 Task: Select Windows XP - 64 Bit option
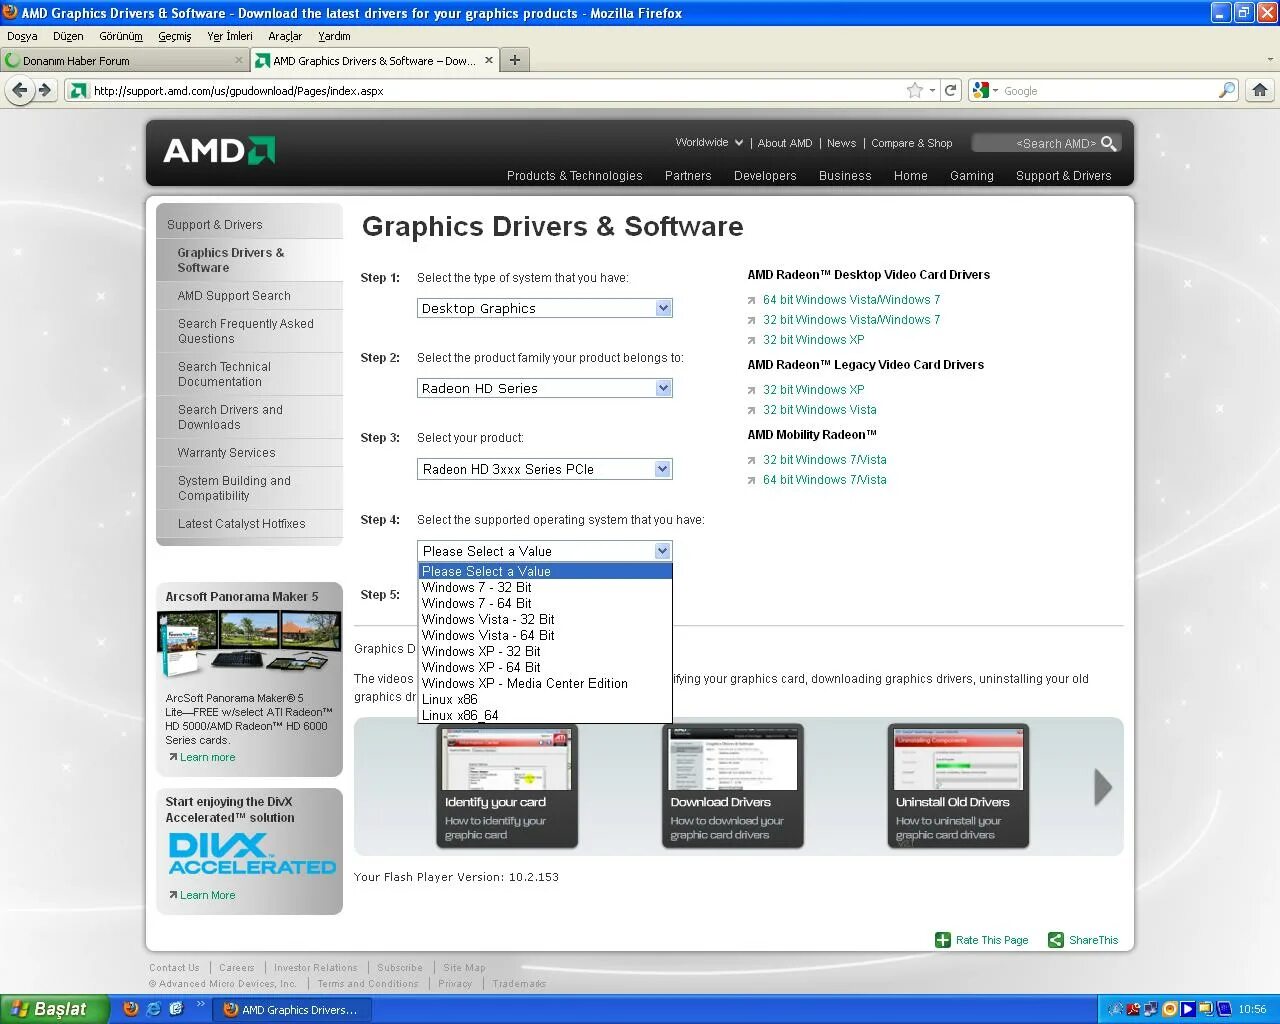(x=545, y=667)
